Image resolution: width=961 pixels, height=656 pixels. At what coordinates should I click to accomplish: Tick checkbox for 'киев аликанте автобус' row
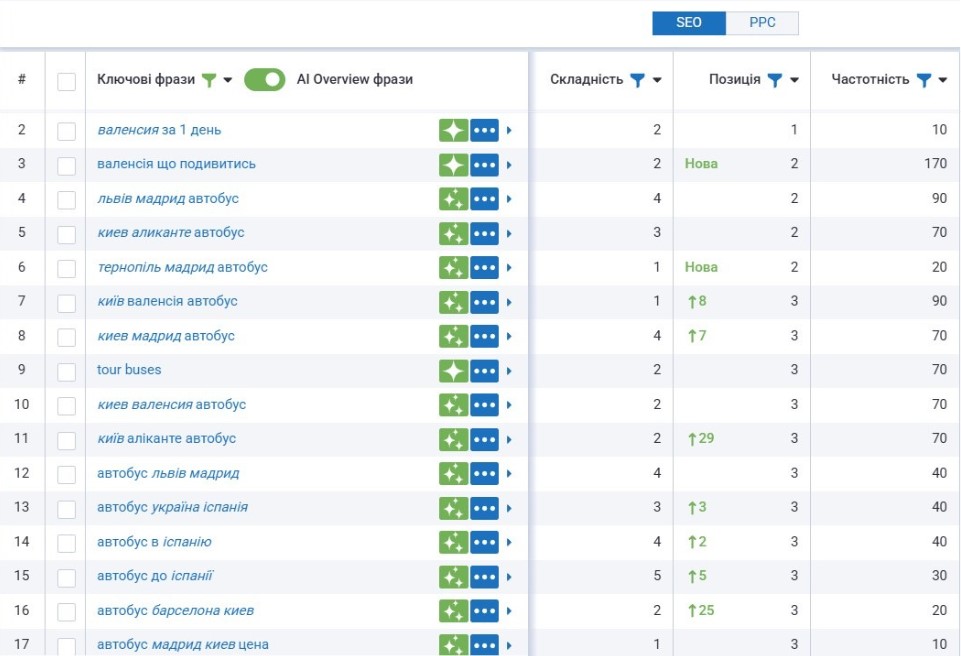pyautogui.click(x=66, y=233)
